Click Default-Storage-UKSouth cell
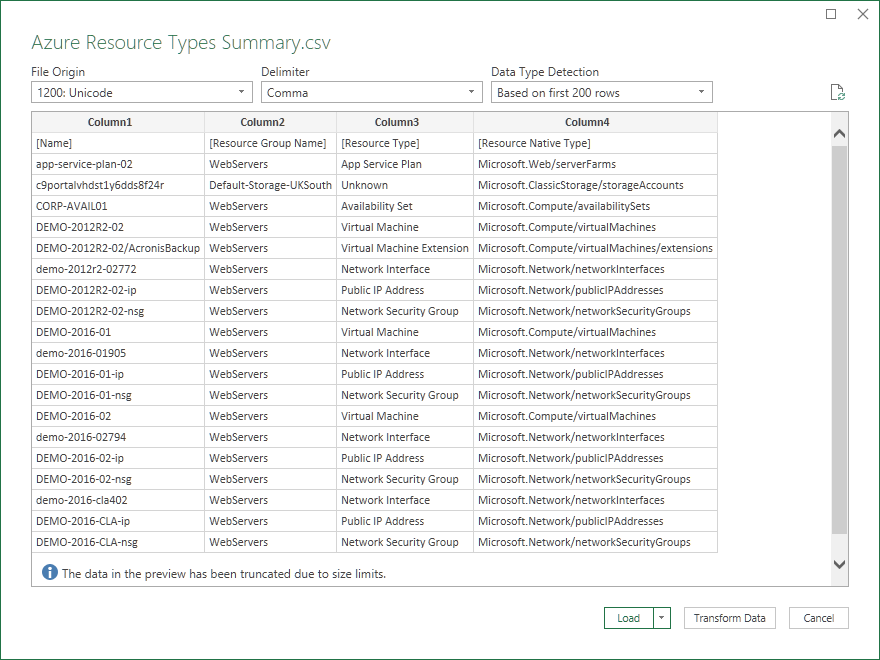This screenshot has width=880, height=660. click(271, 185)
